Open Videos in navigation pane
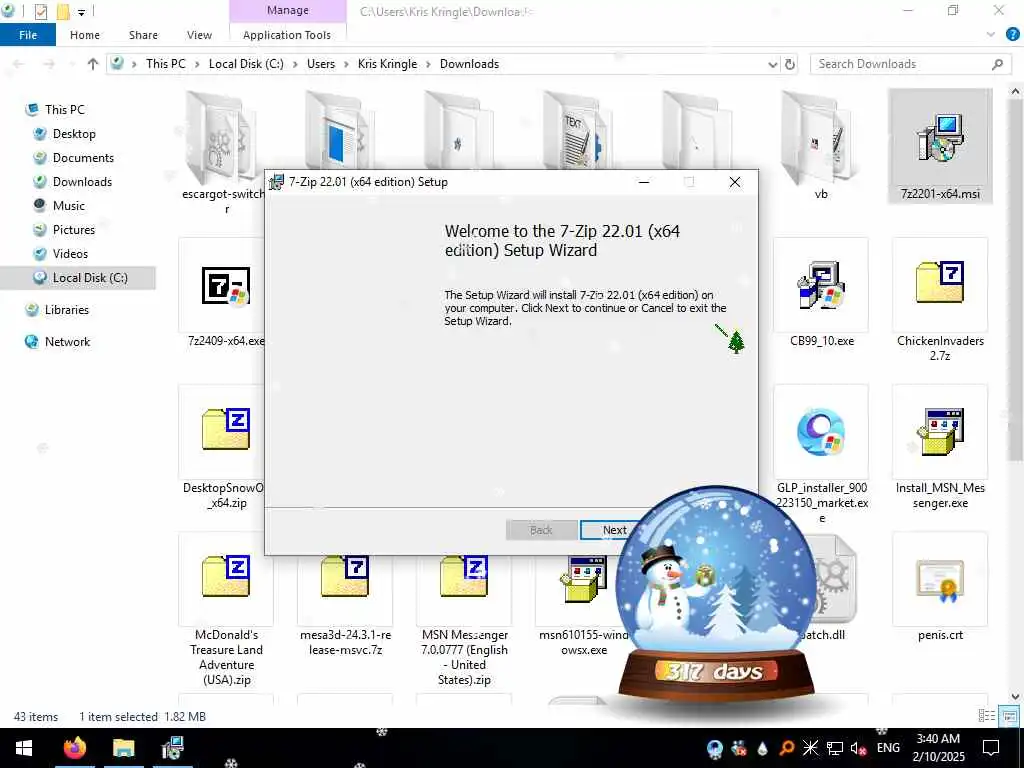Viewport: 1024px width, 768px height. (x=70, y=253)
